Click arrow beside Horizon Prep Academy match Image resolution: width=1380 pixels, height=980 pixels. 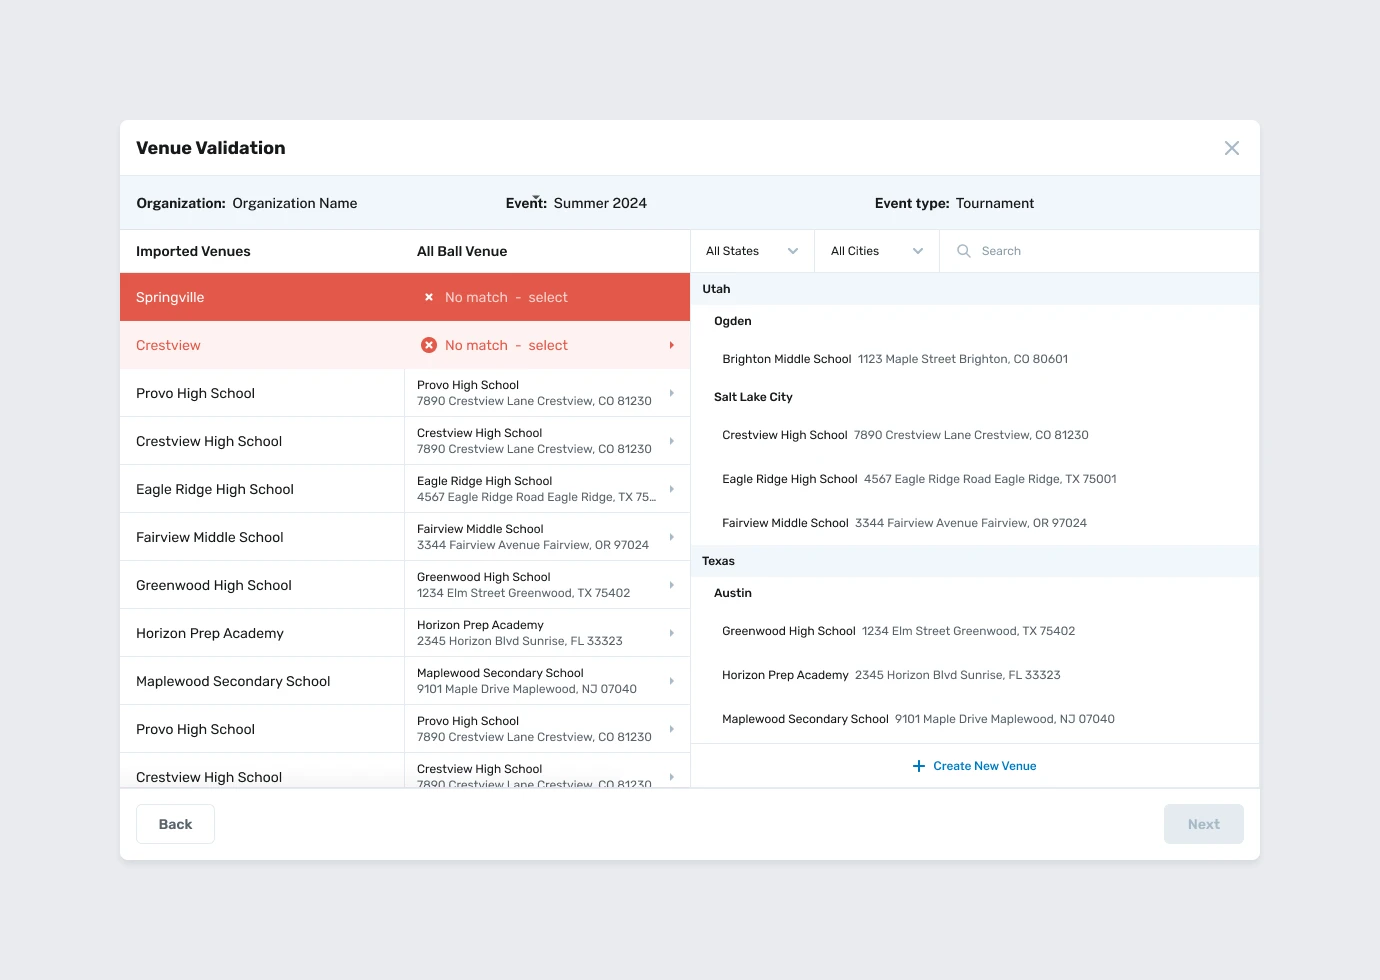671,633
